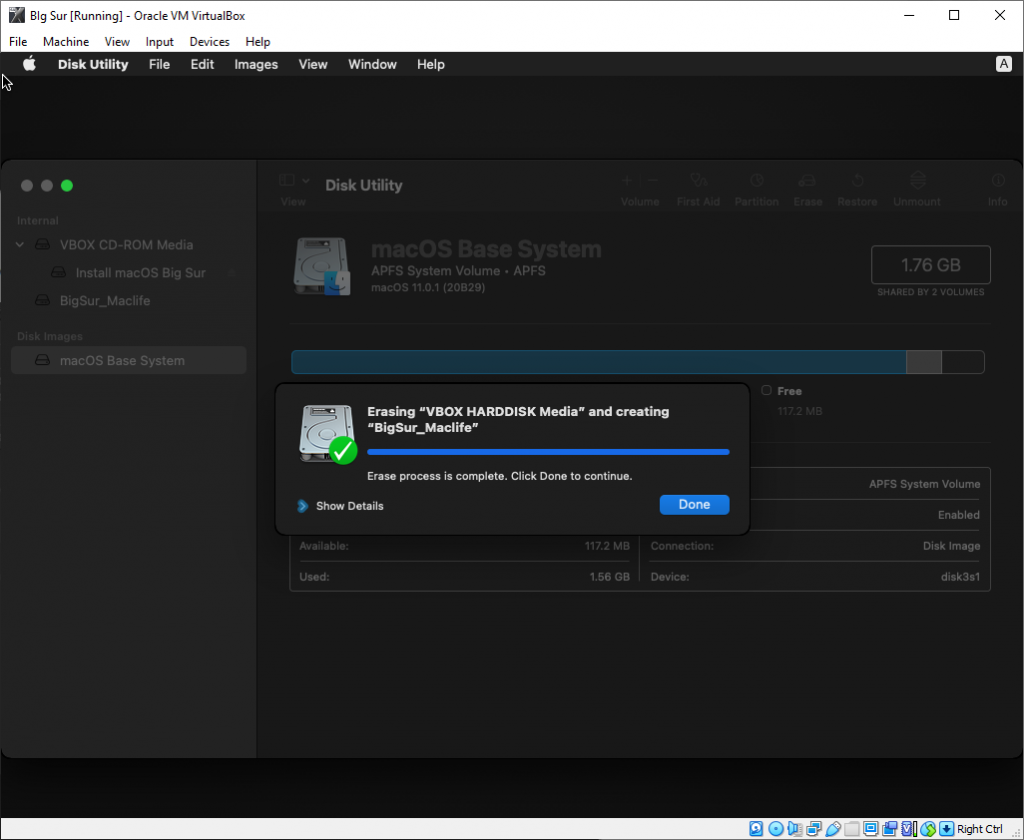Collapse the VBOX CD-ROM Media tree item
The image size is (1024, 840).
(x=20, y=245)
